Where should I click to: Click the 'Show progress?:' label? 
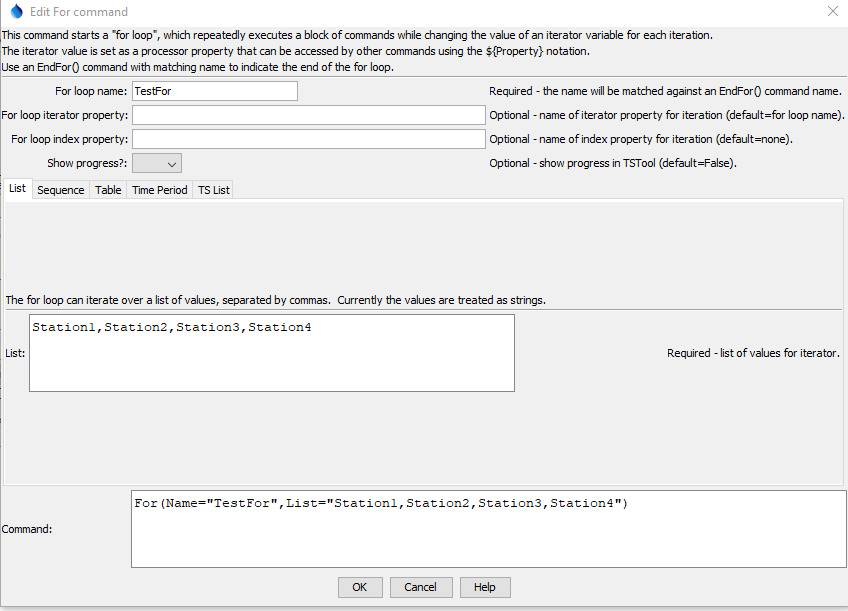click(x=87, y=163)
